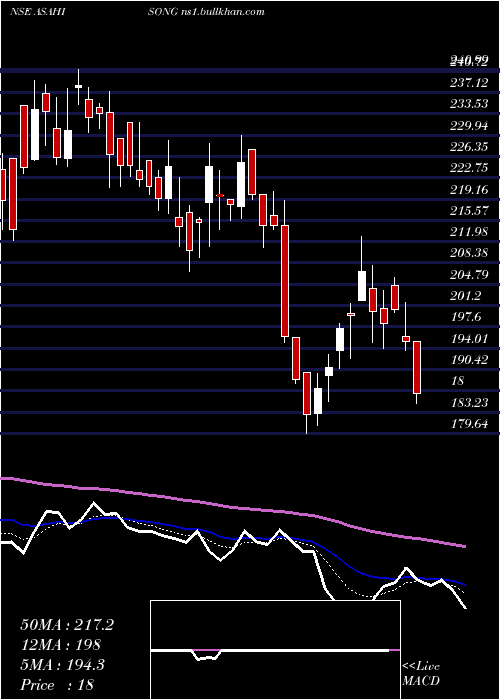500x700 pixels.
Task: Click the 'NSE ASAHI' ticker label
Action: click(38, 12)
